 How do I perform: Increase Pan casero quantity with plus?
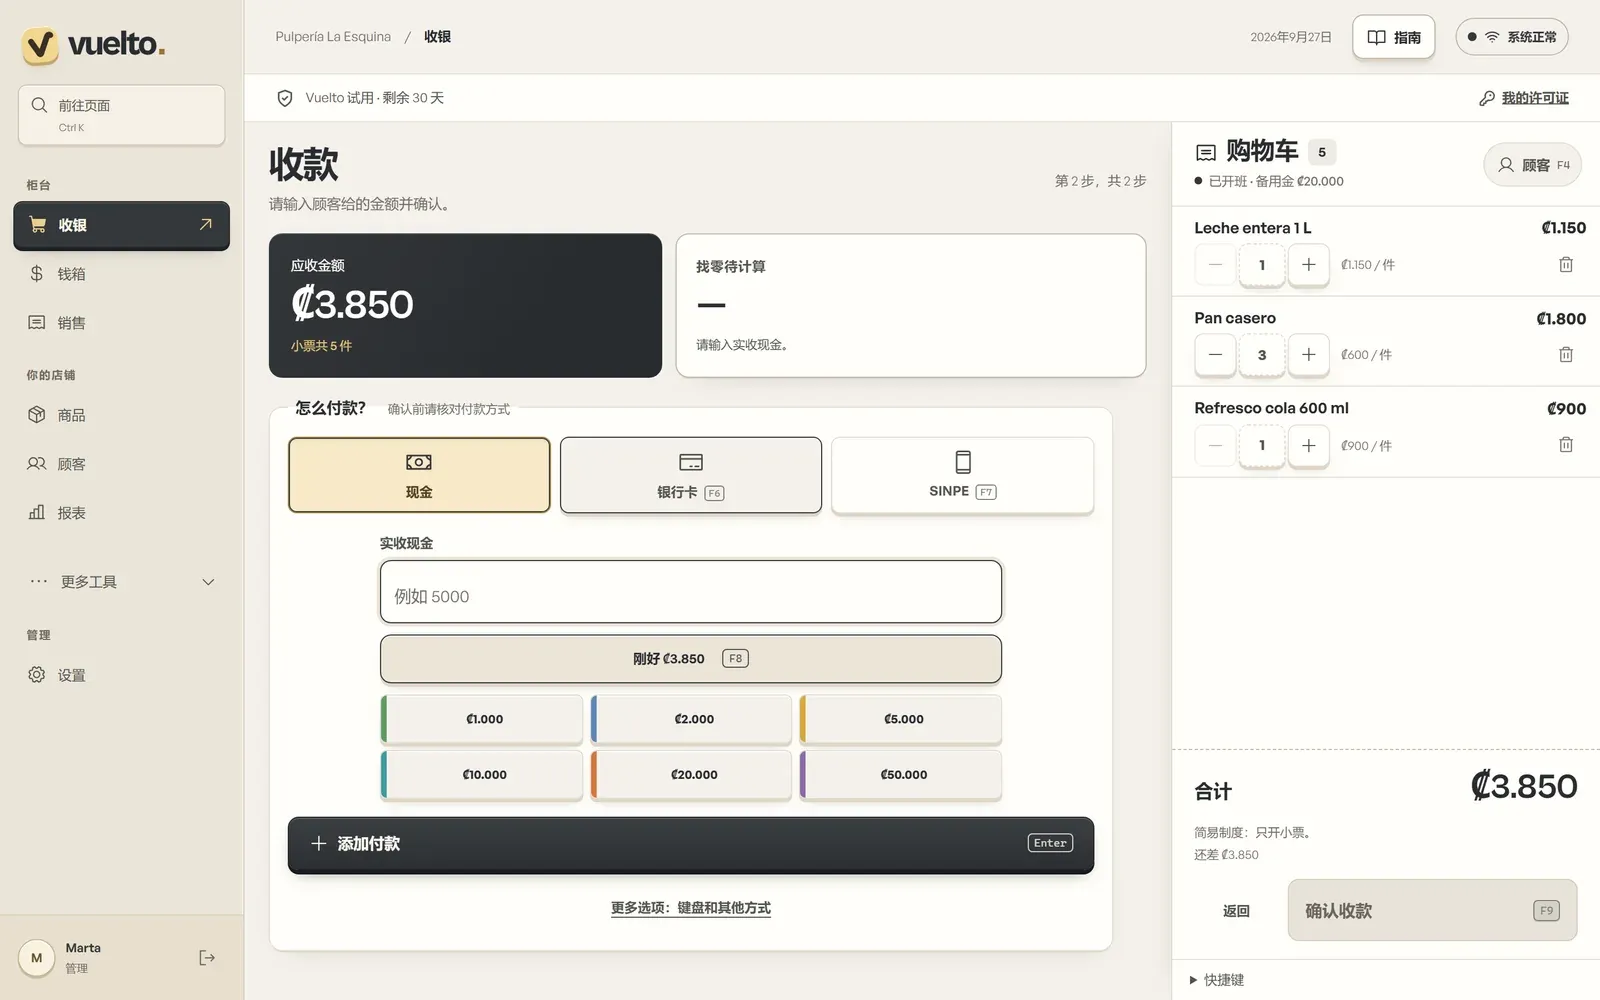click(x=1308, y=355)
